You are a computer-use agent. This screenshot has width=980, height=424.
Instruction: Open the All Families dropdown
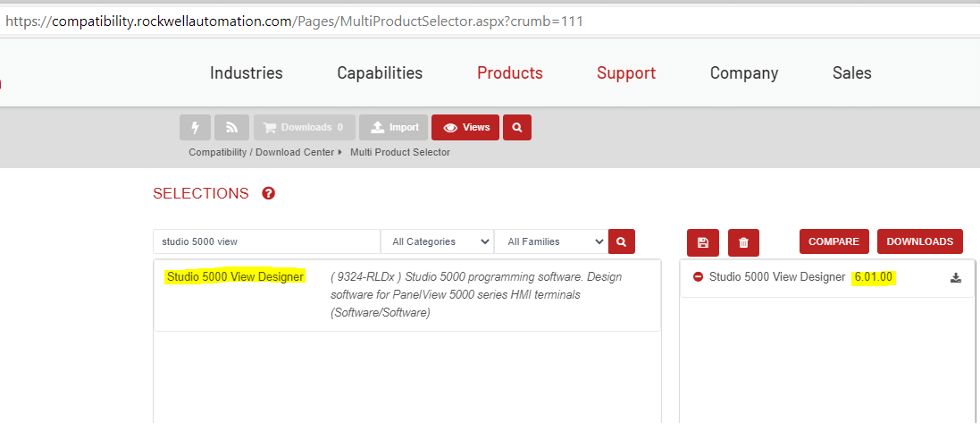point(551,241)
